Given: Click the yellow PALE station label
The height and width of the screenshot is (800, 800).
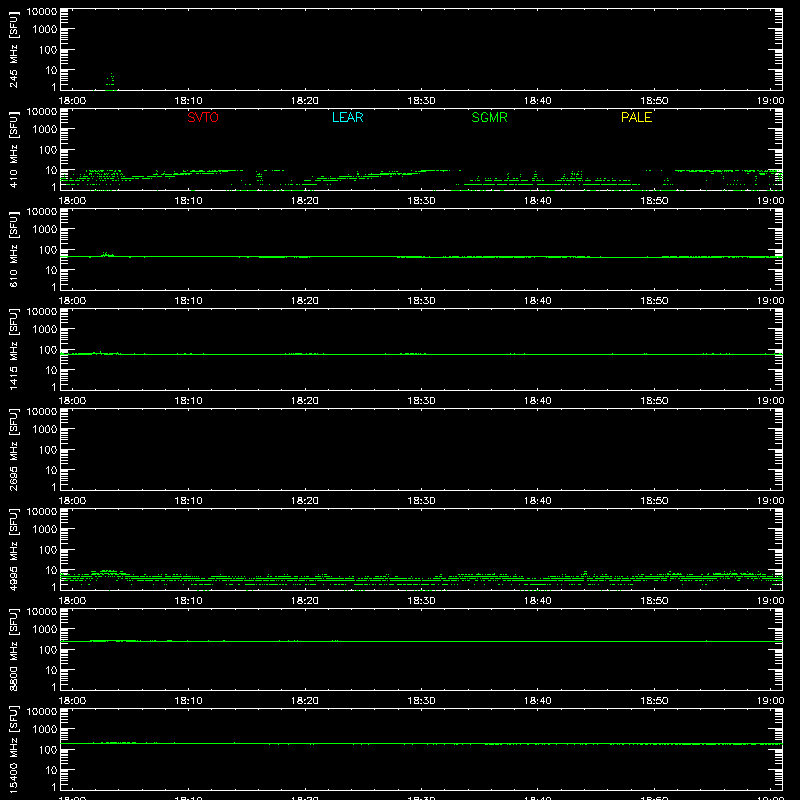Looking at the screenshot, I should point(636,117).
